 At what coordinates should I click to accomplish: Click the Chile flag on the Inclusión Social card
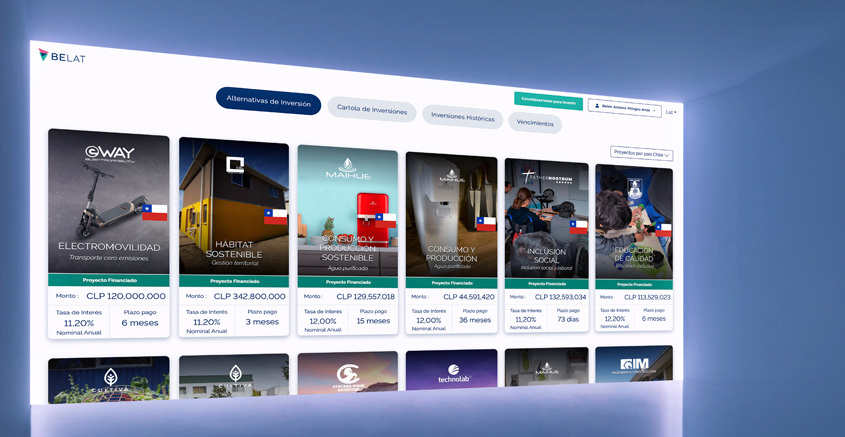[x=578, y=227]
